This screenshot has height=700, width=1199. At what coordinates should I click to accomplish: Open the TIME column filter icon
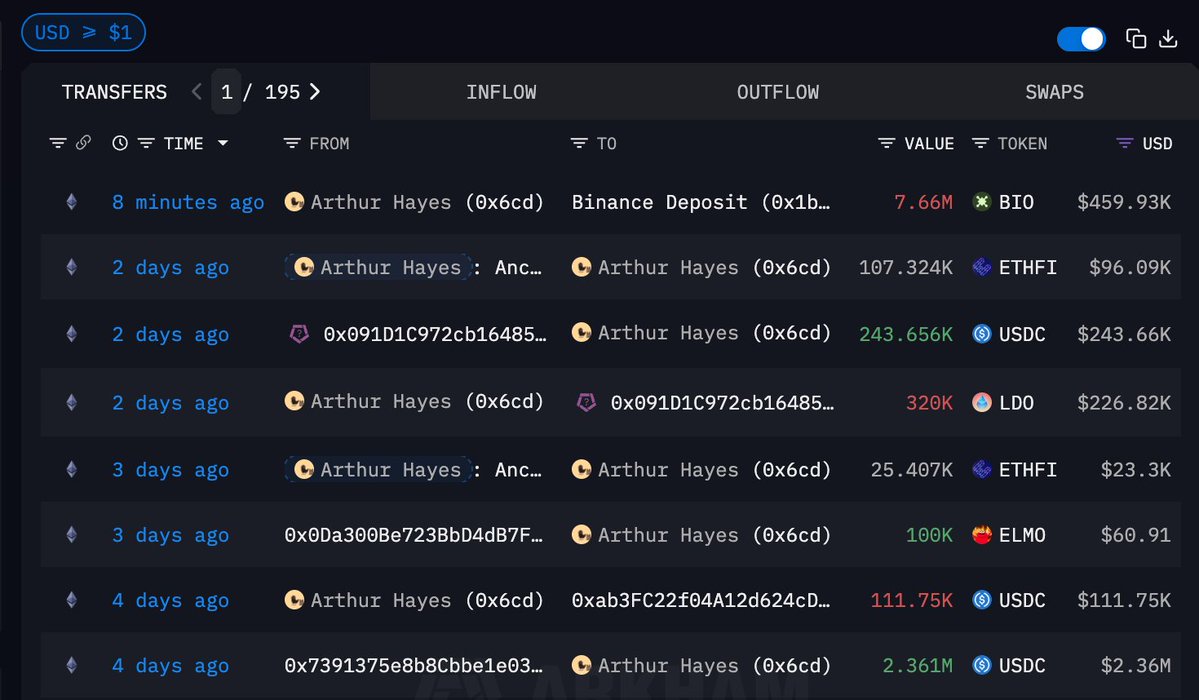click(x=146, y=143)
